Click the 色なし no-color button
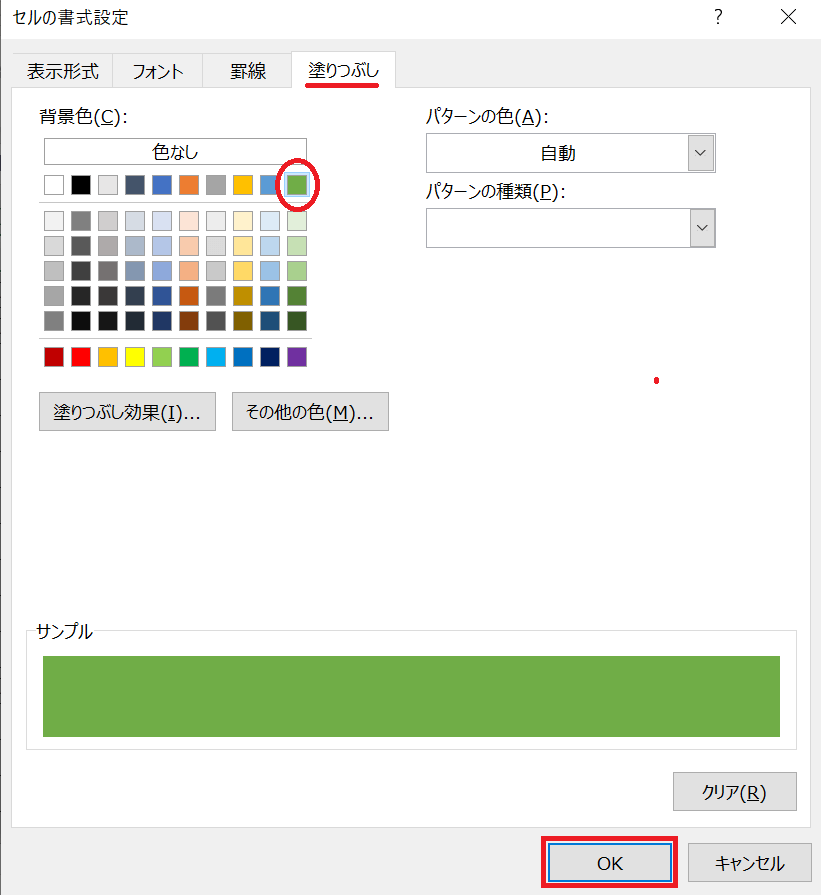The image size is (821, 895). coord(175,152)
